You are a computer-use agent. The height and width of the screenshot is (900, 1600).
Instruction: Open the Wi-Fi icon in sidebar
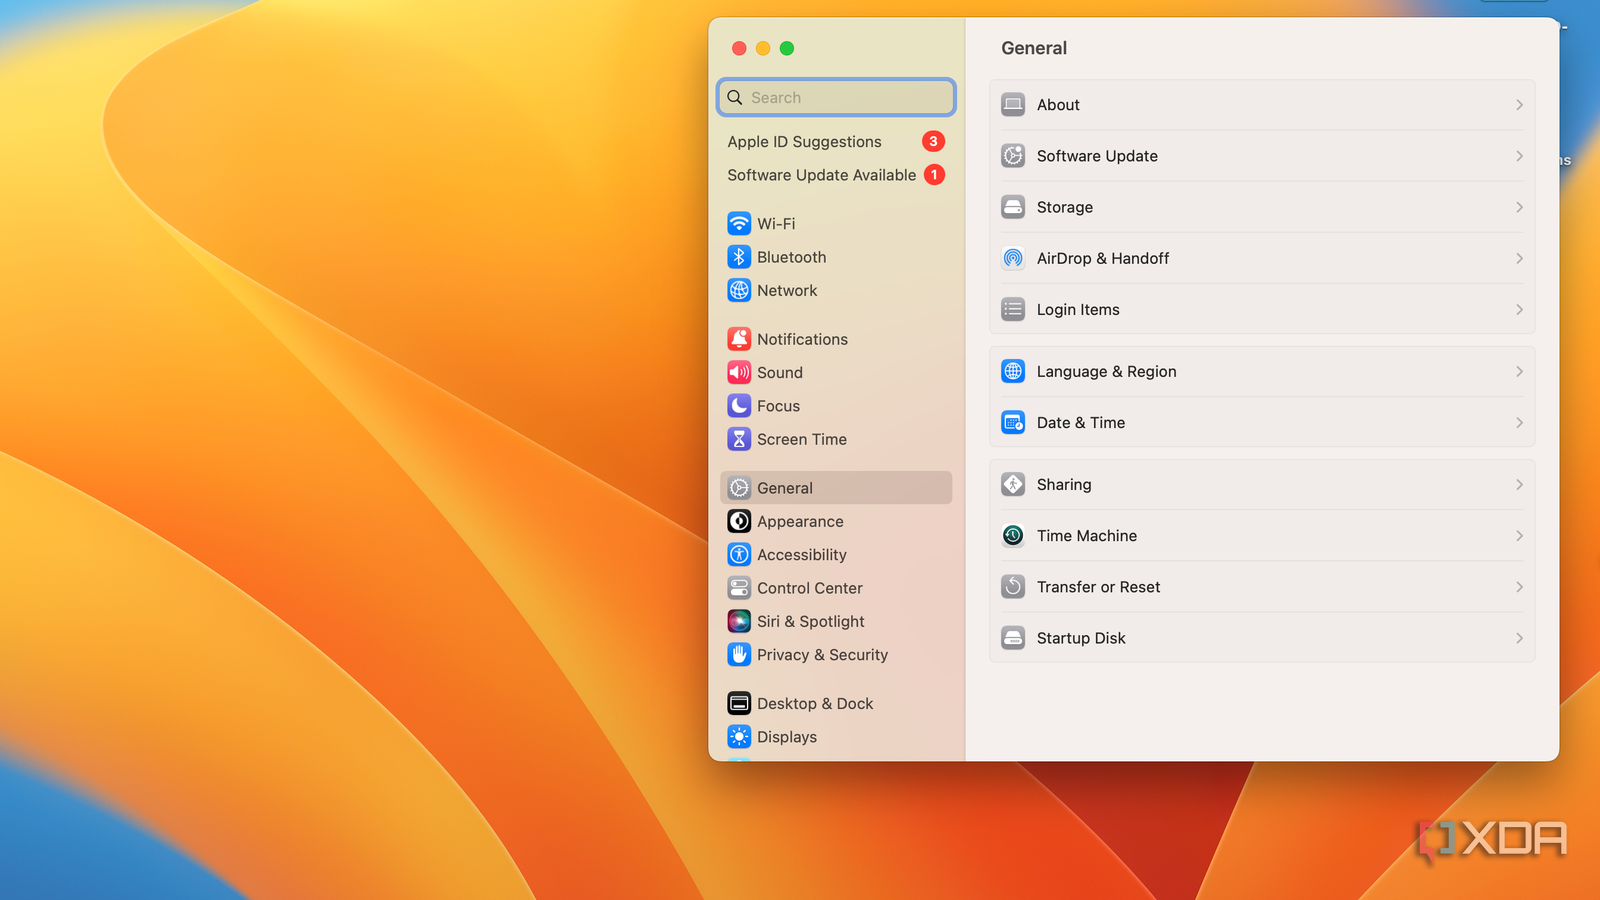[739, 223]
